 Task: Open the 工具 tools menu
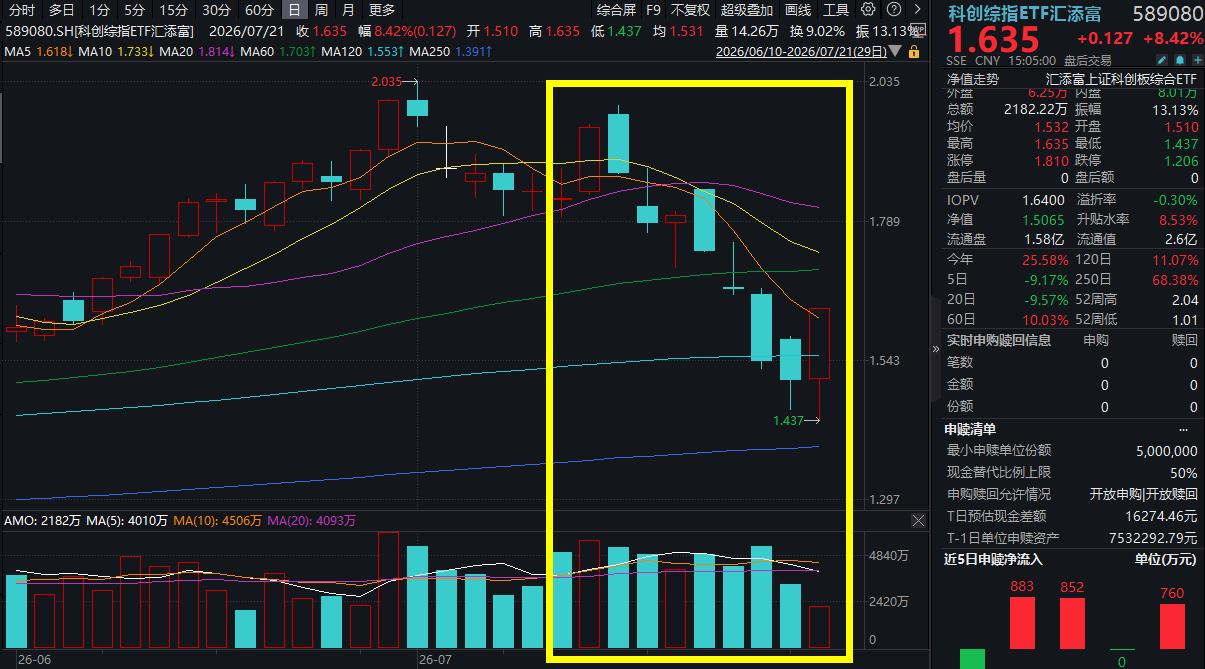(x=836, y=10)
